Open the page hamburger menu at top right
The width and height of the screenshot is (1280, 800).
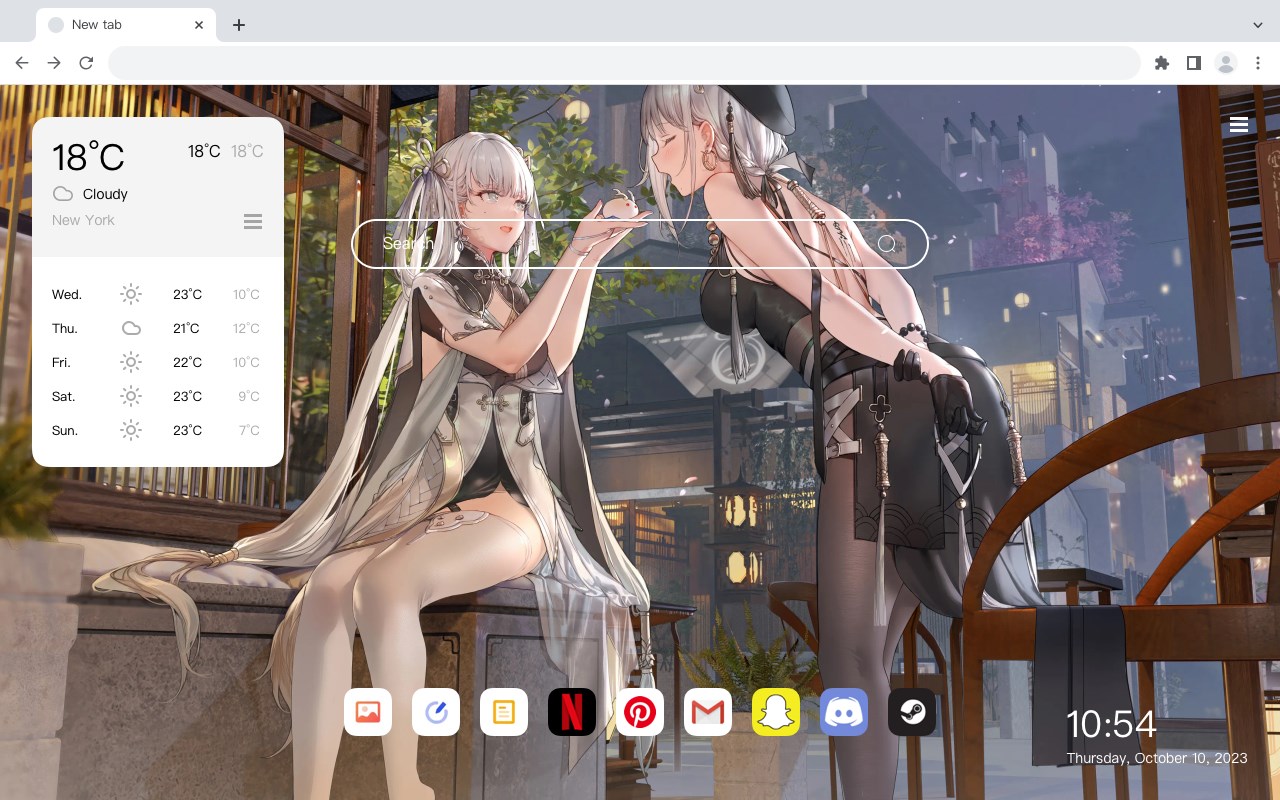(1239, 125)
